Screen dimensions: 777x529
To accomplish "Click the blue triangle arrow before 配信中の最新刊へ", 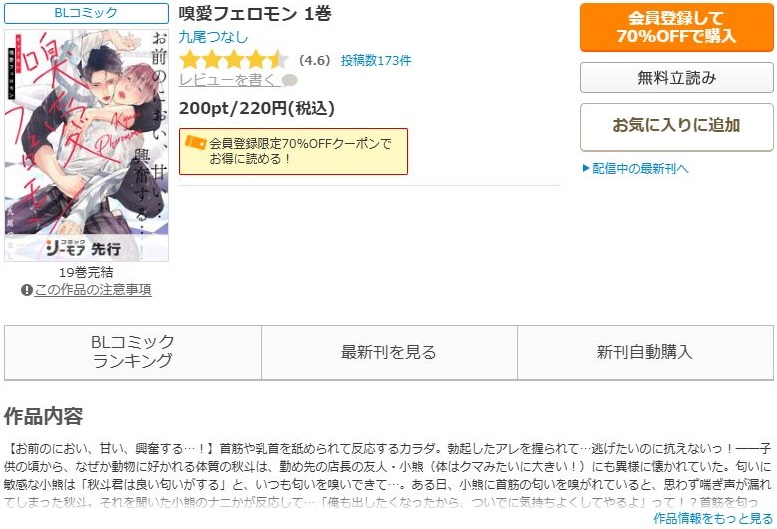I will [x=586, y=168].
